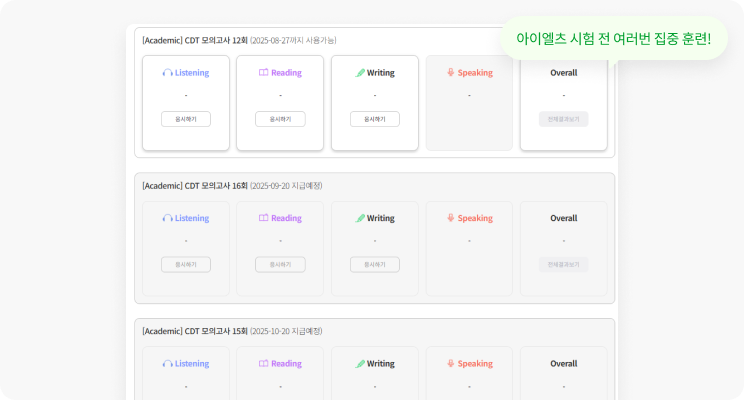This screenshot has width=744, height=400.
Task: Click the Writing pencil icon in 15회 section
Action: 360,364
